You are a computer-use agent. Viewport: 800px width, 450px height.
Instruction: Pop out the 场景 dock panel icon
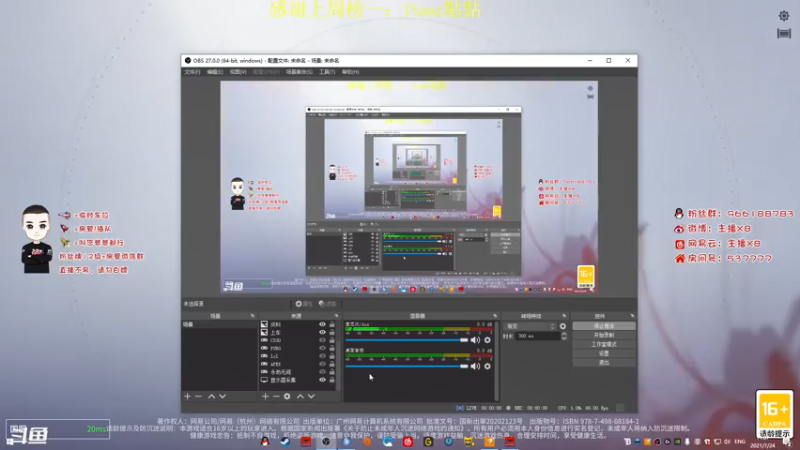tap(252, 316)
